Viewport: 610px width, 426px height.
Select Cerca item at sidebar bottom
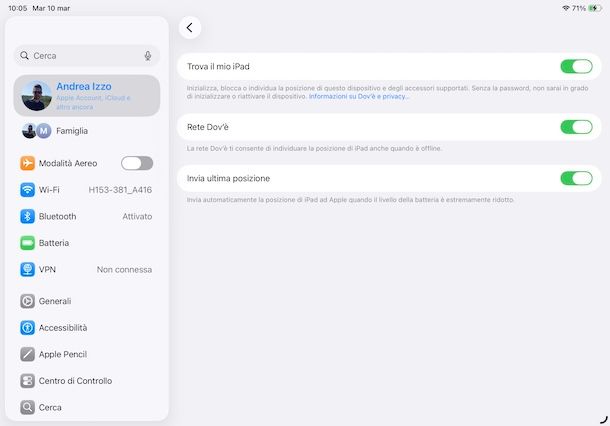pyautogui.click(x=50, y=407)
